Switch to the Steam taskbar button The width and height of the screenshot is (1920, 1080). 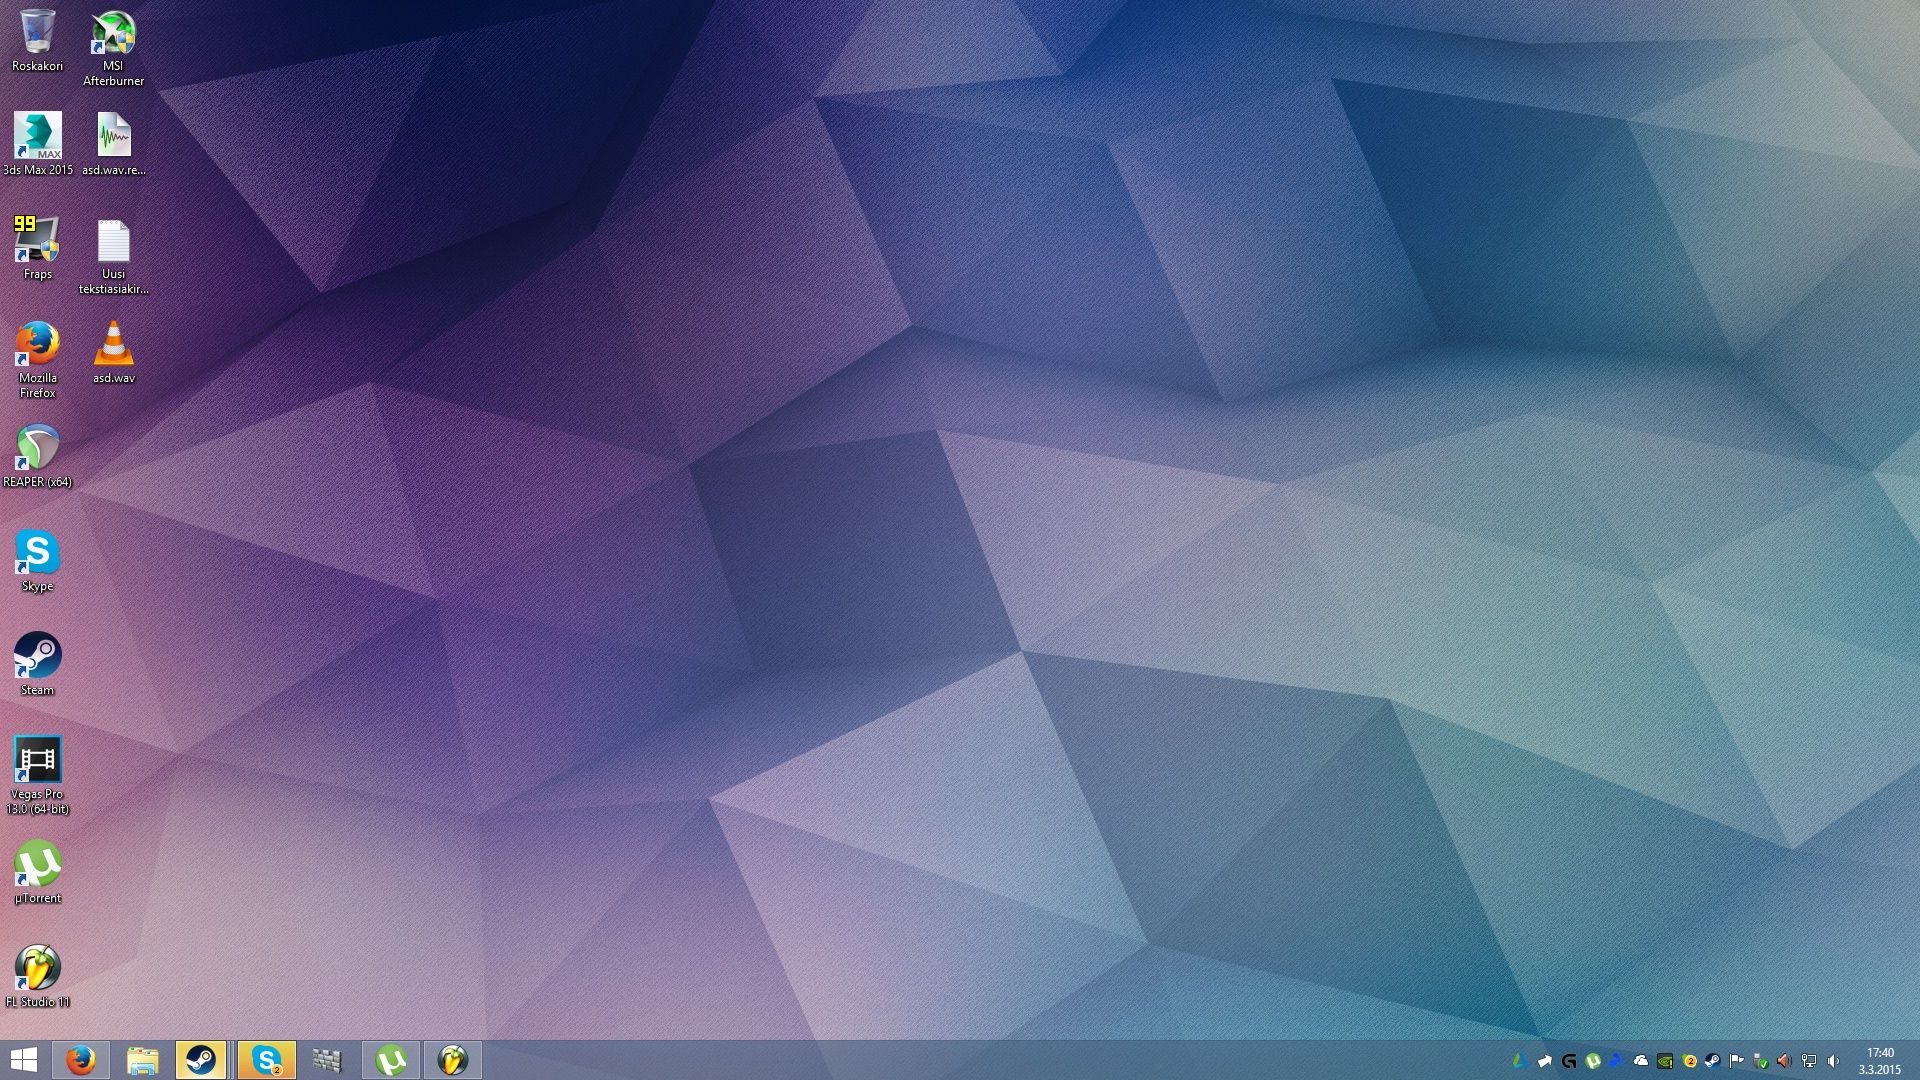[x=201, y=1060]
